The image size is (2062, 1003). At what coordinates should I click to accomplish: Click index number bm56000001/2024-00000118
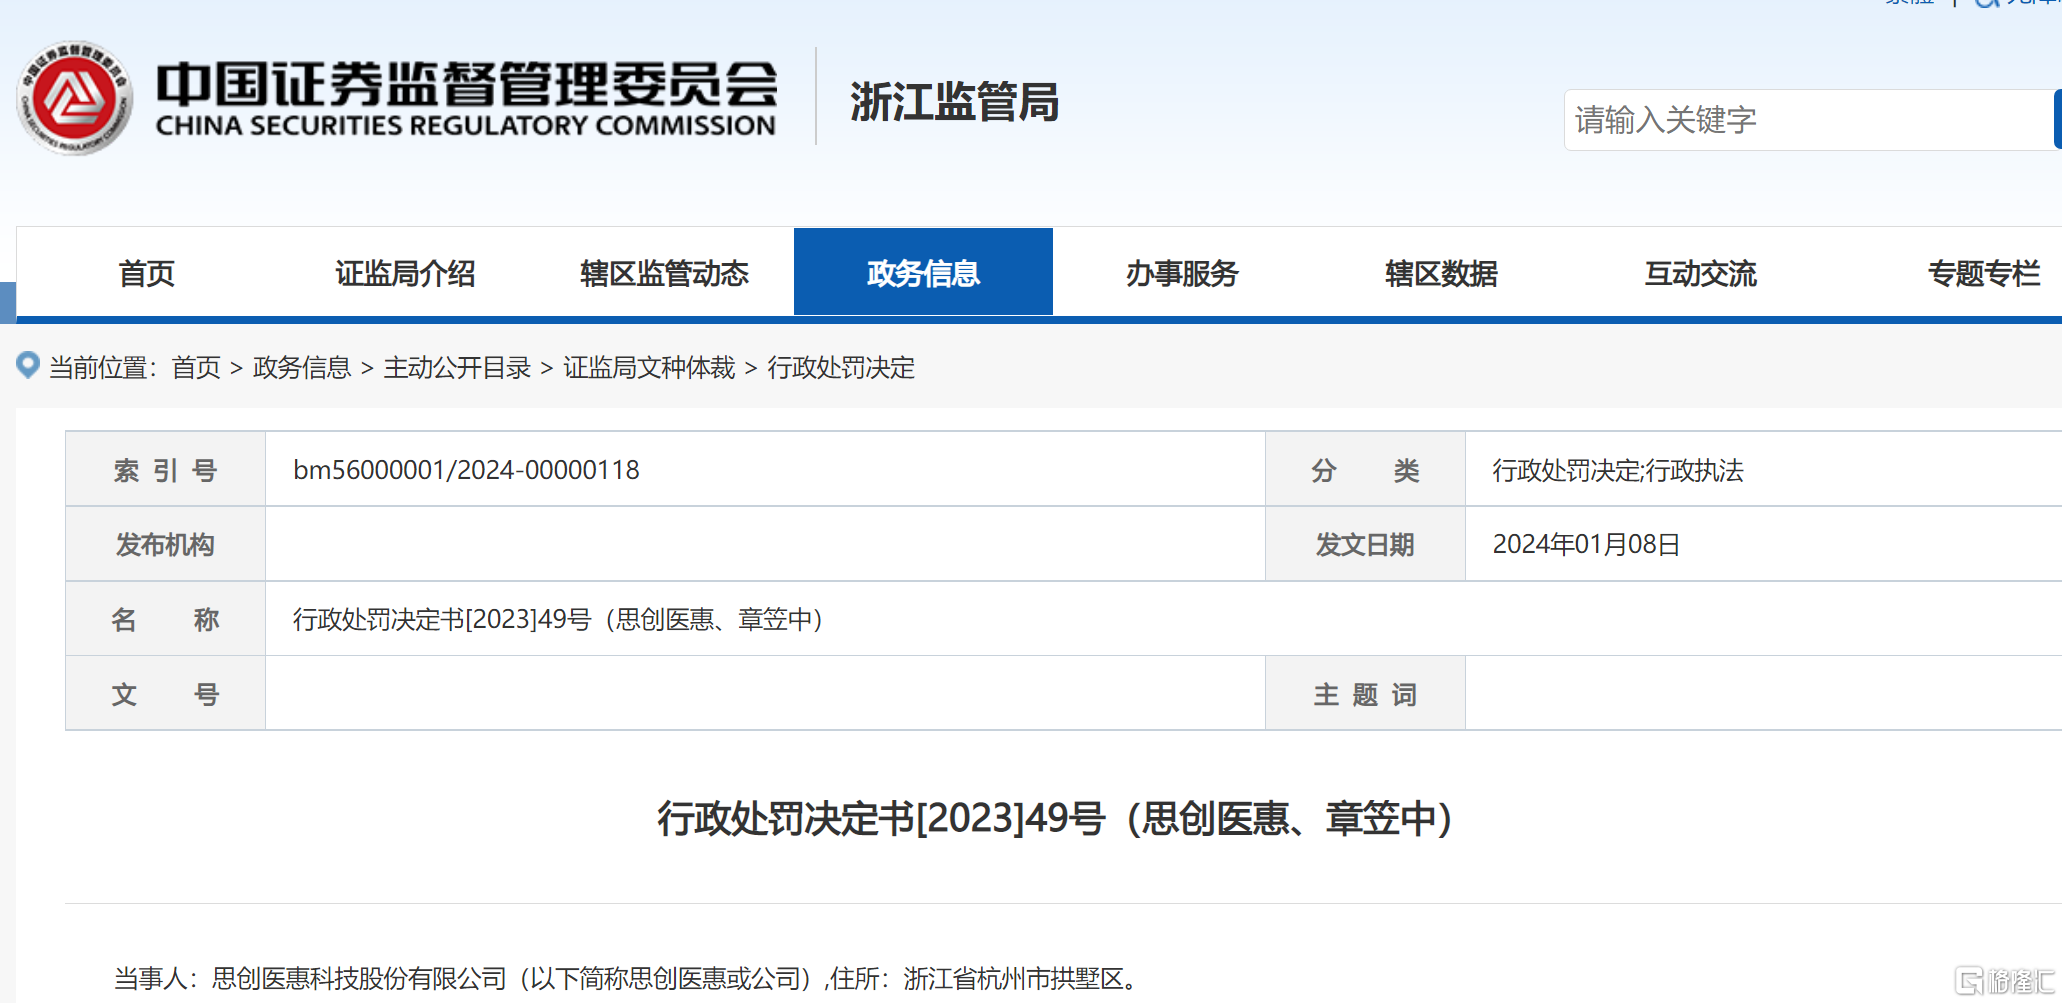(x=466, y=470)
